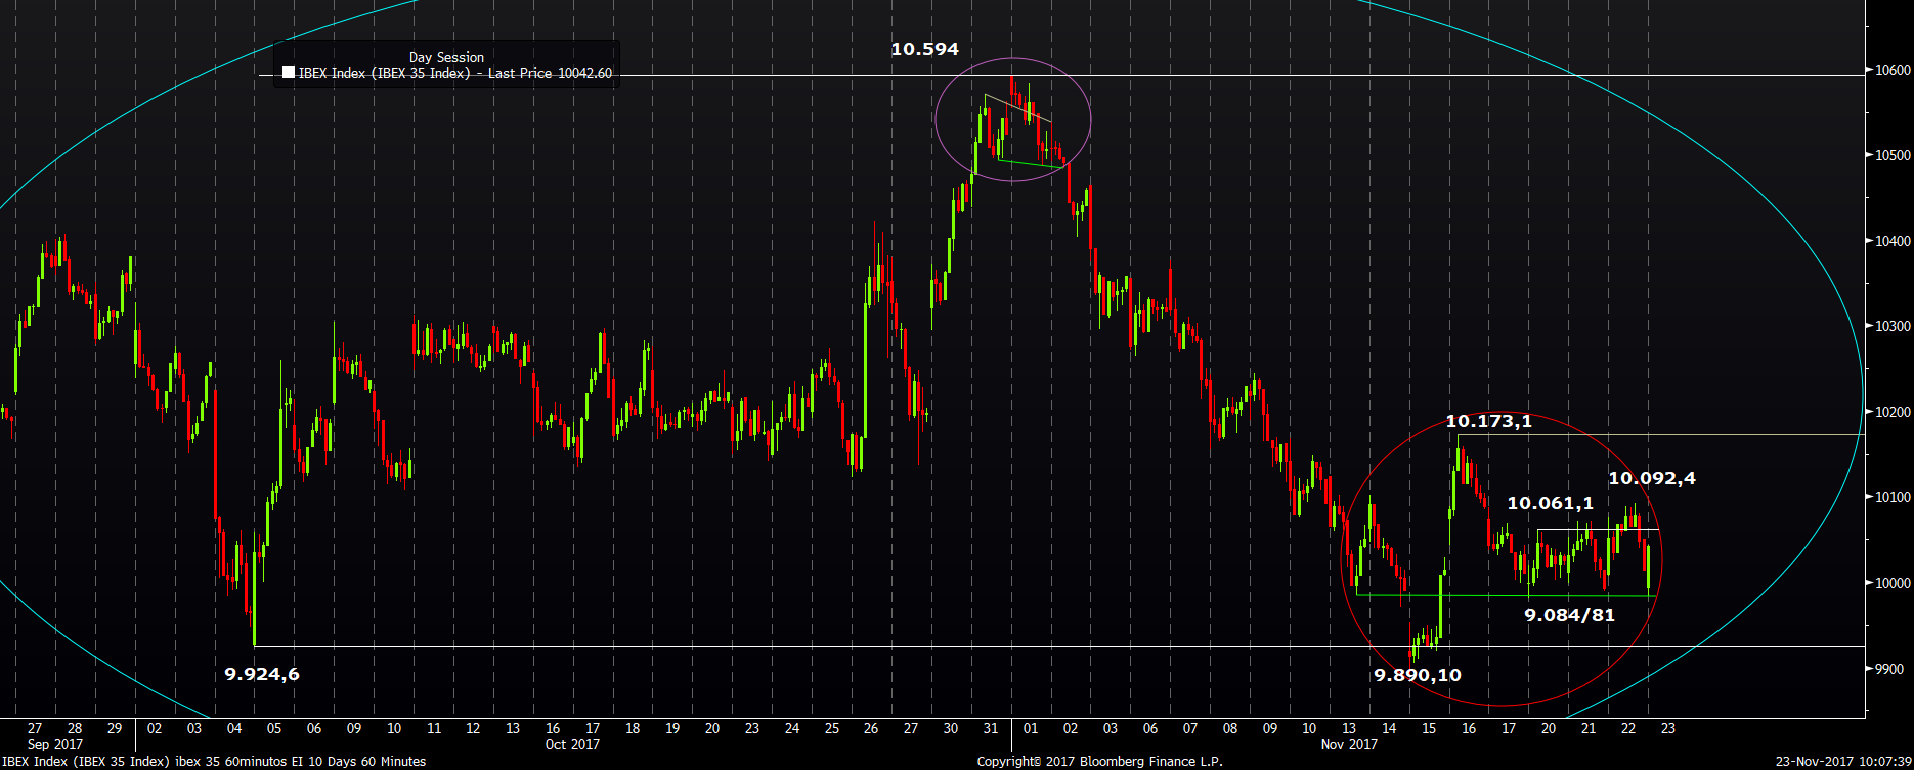Click the 'Oct 2017' month label
This screenshot has width=1916, height=770.
coord(573,744)
